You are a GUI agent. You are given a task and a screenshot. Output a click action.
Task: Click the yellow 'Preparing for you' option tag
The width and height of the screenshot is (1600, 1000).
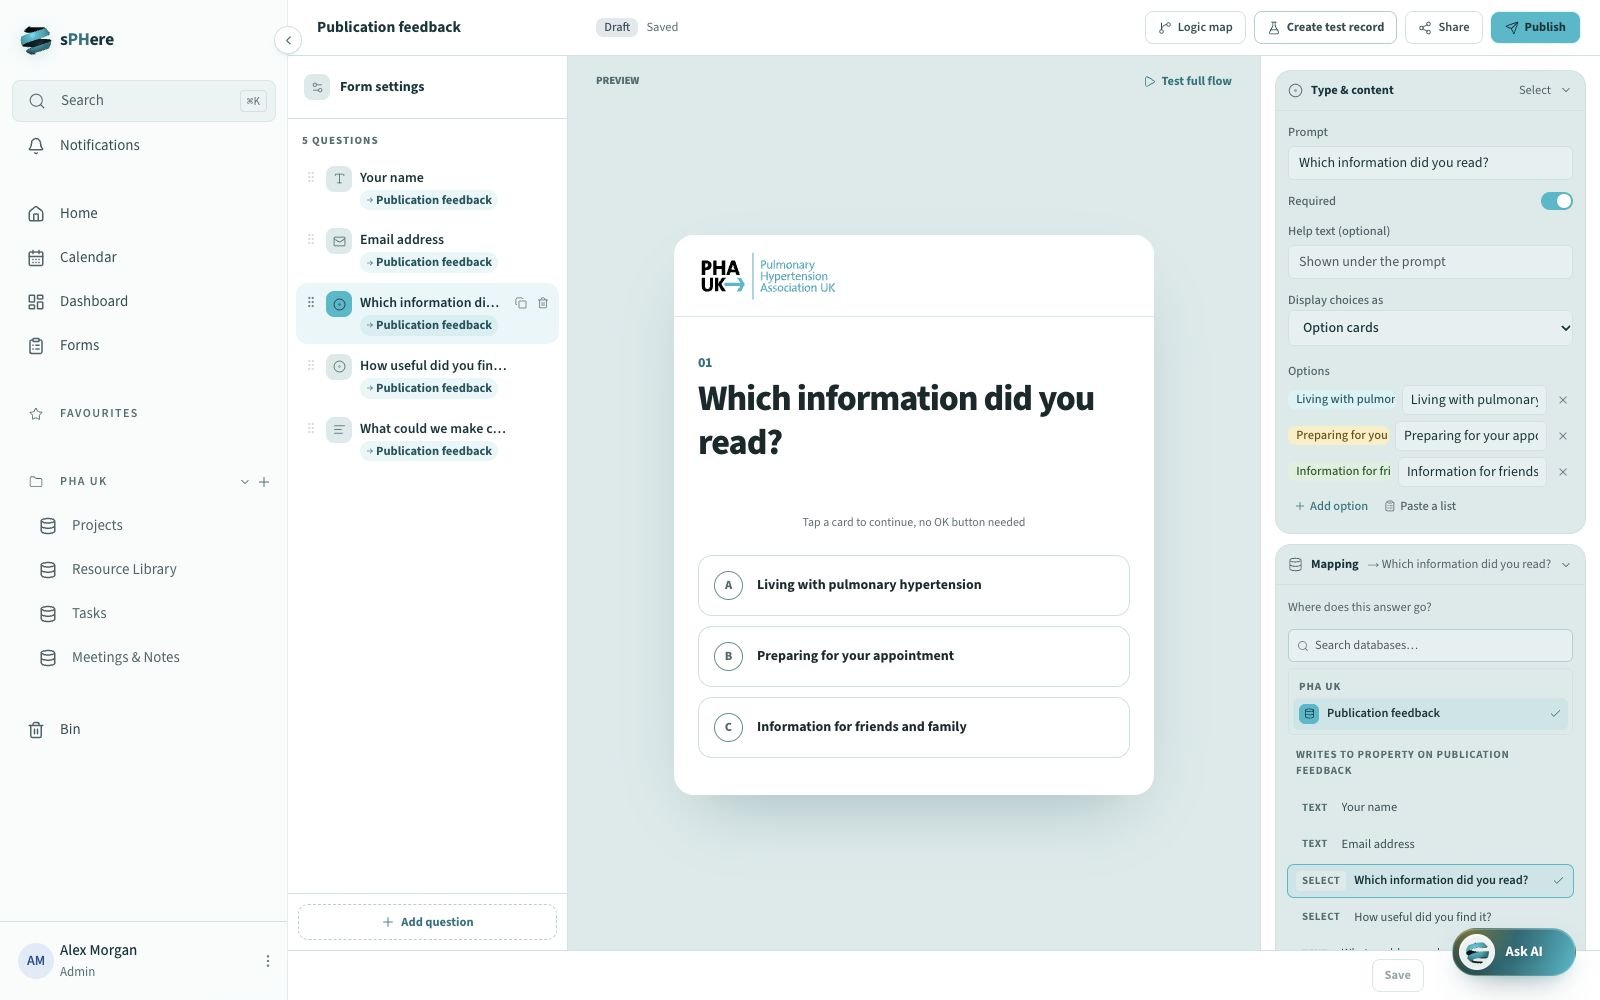pos(1341,436)
